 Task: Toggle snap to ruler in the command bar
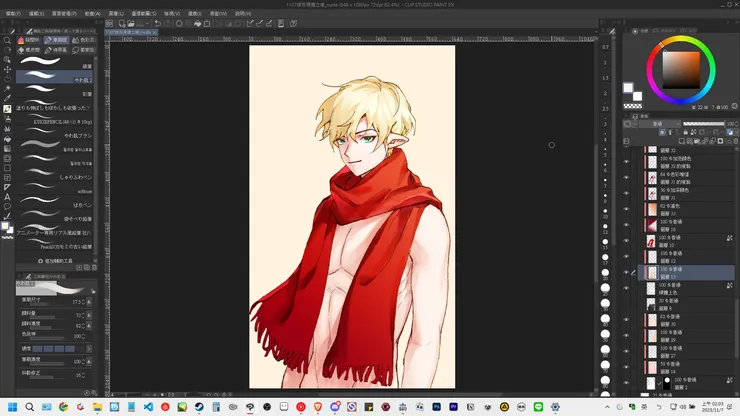[x=250, y=23]
